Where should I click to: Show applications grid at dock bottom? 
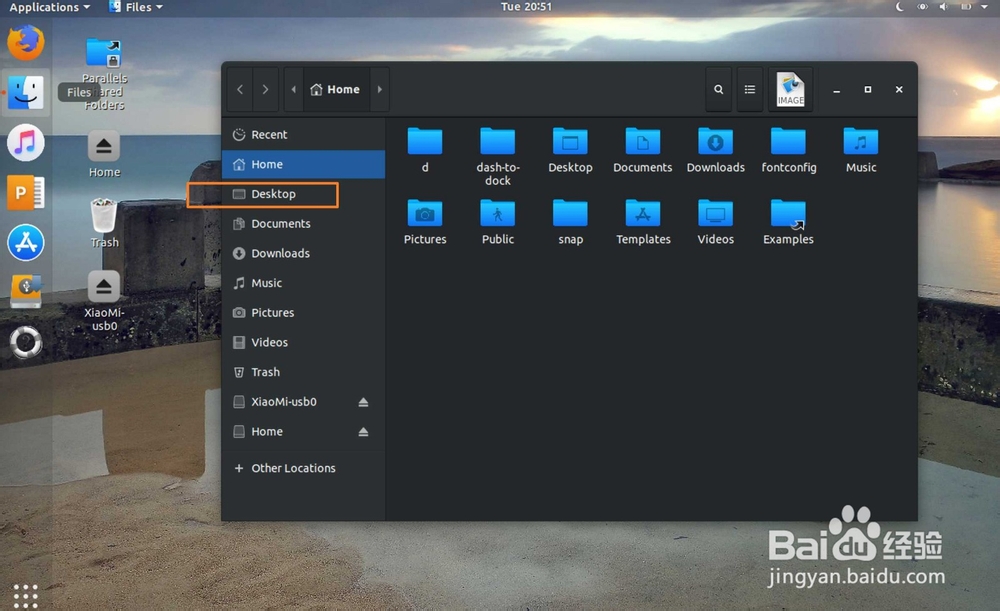click(x=26, y=596)
